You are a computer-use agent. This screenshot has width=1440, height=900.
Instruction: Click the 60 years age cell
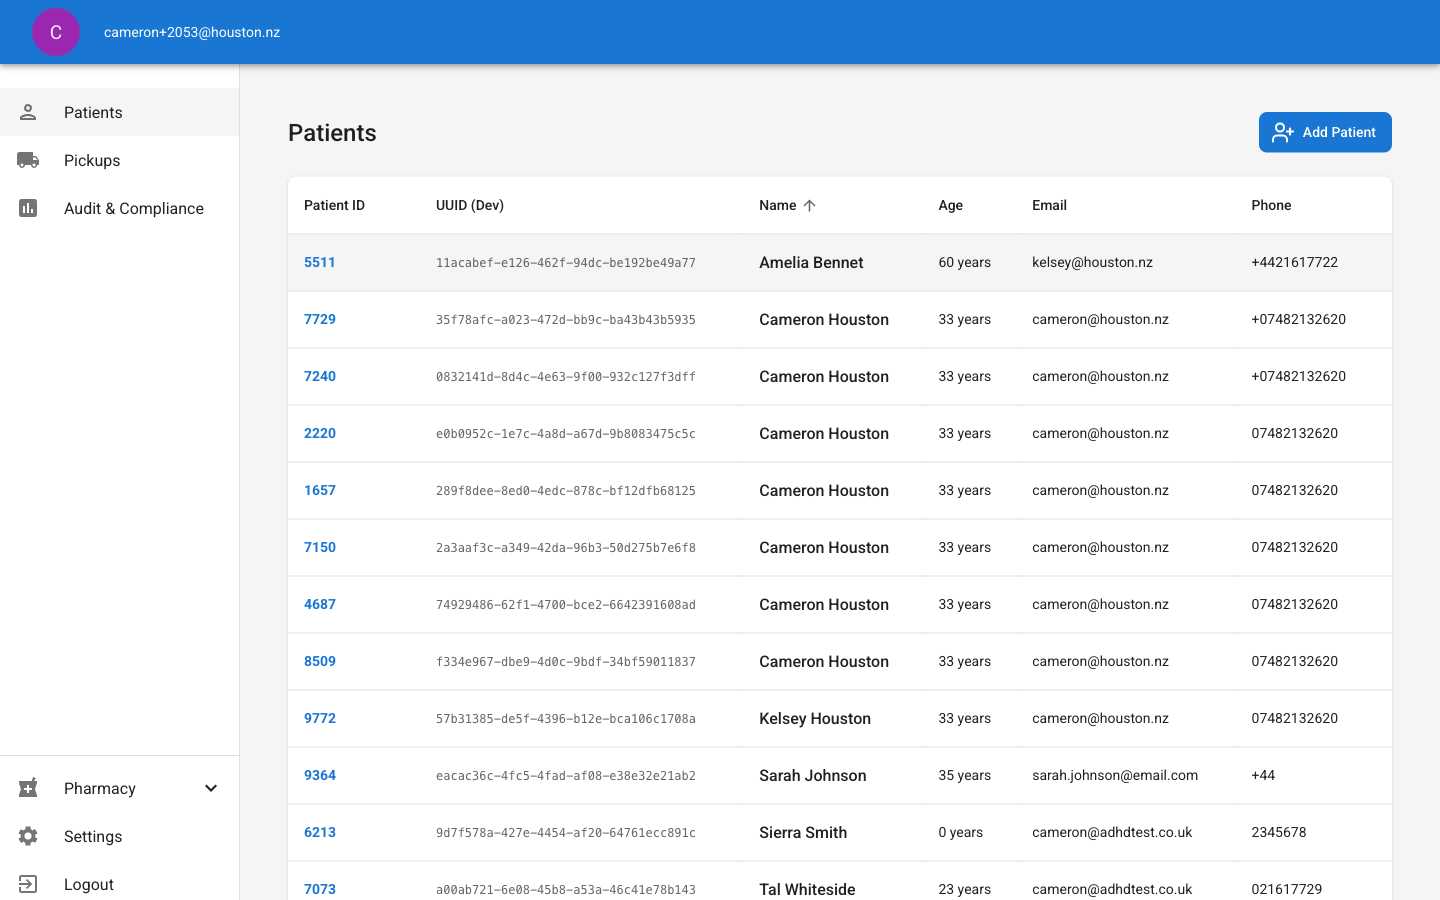click(965, 262)
